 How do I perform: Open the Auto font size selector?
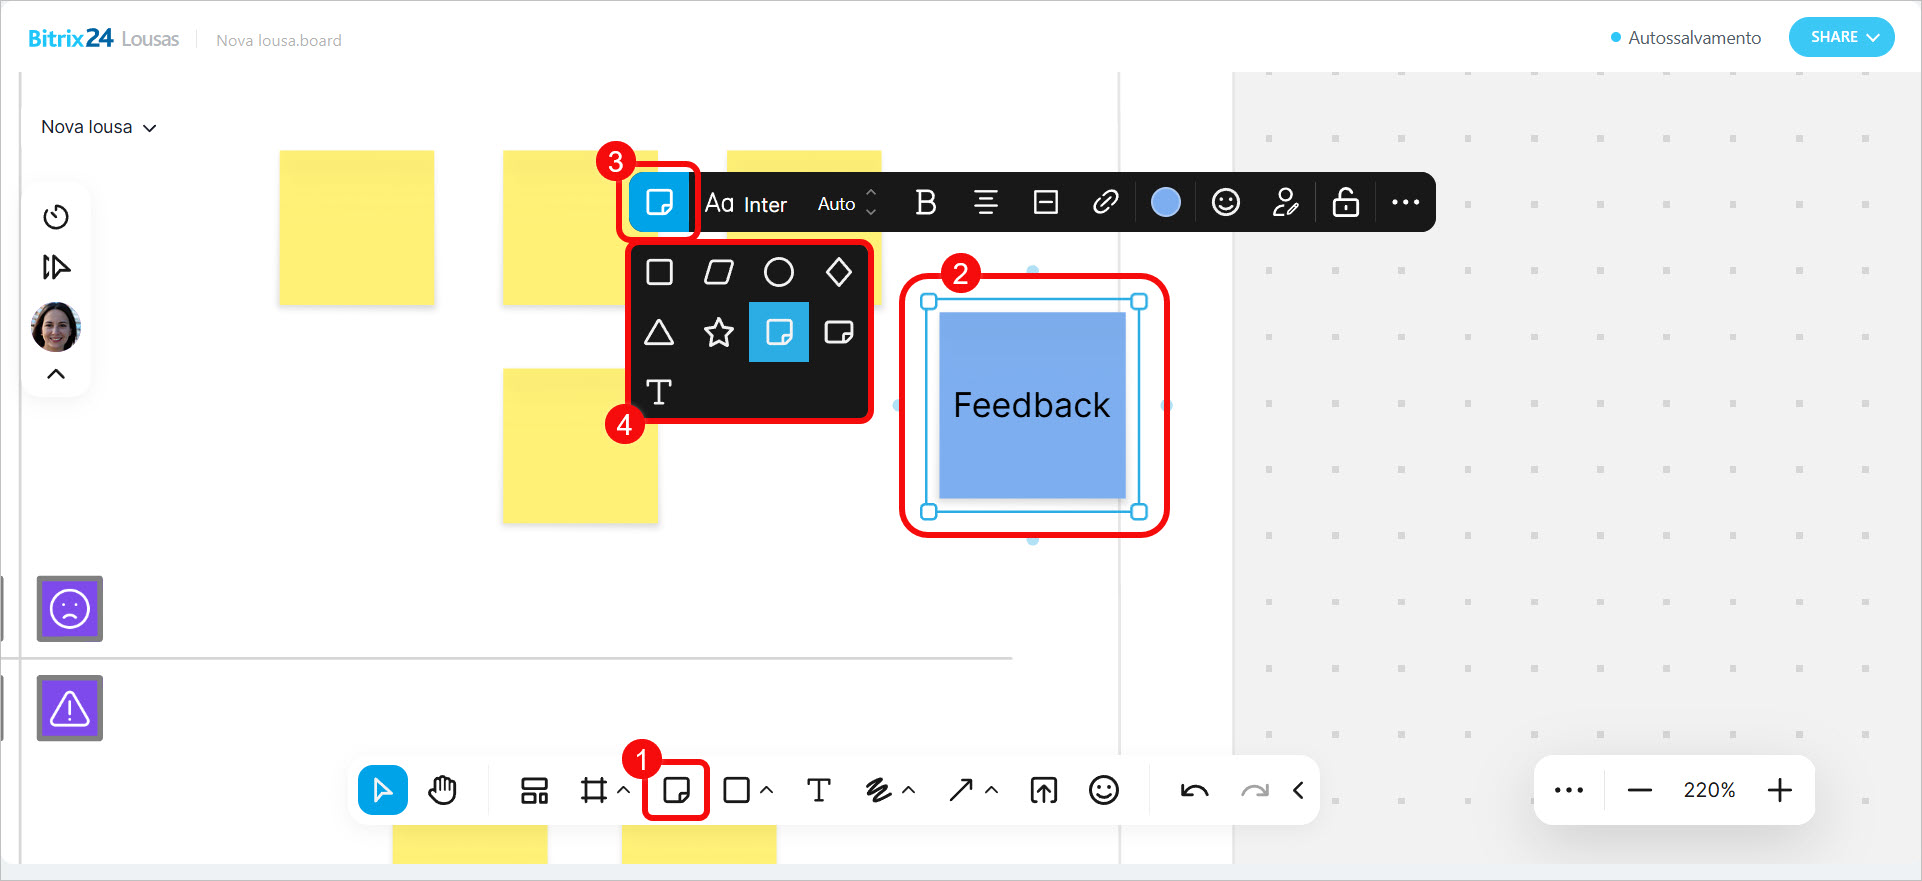pos(846,203)
